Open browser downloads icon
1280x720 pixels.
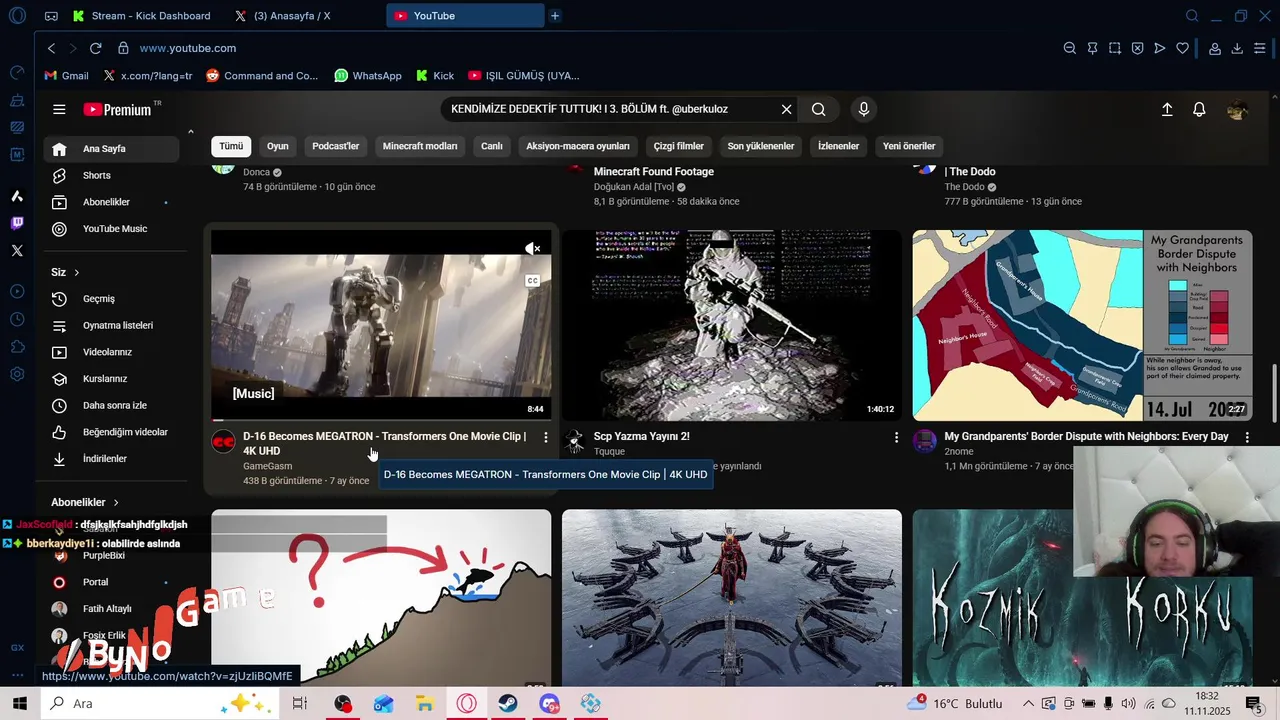click(x=1237, y=48)
